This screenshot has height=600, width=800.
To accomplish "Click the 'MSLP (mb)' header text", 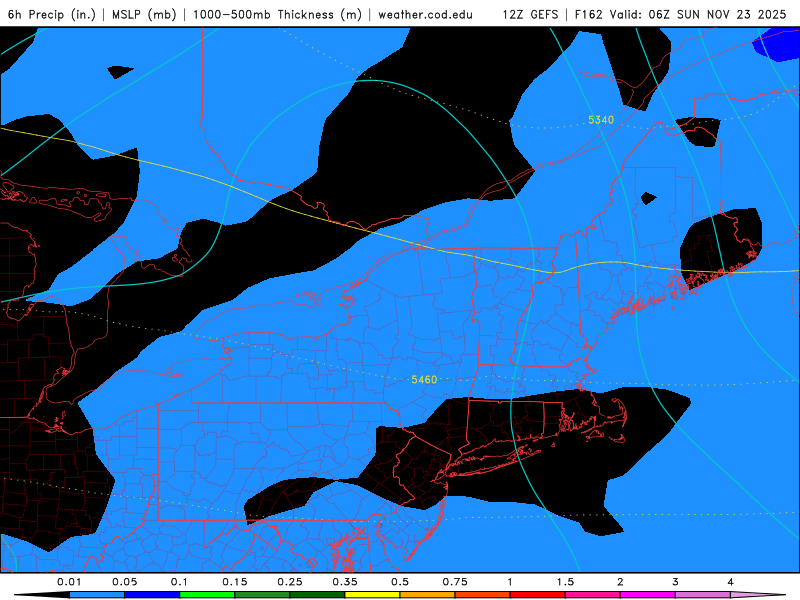I will coord(144,14).
